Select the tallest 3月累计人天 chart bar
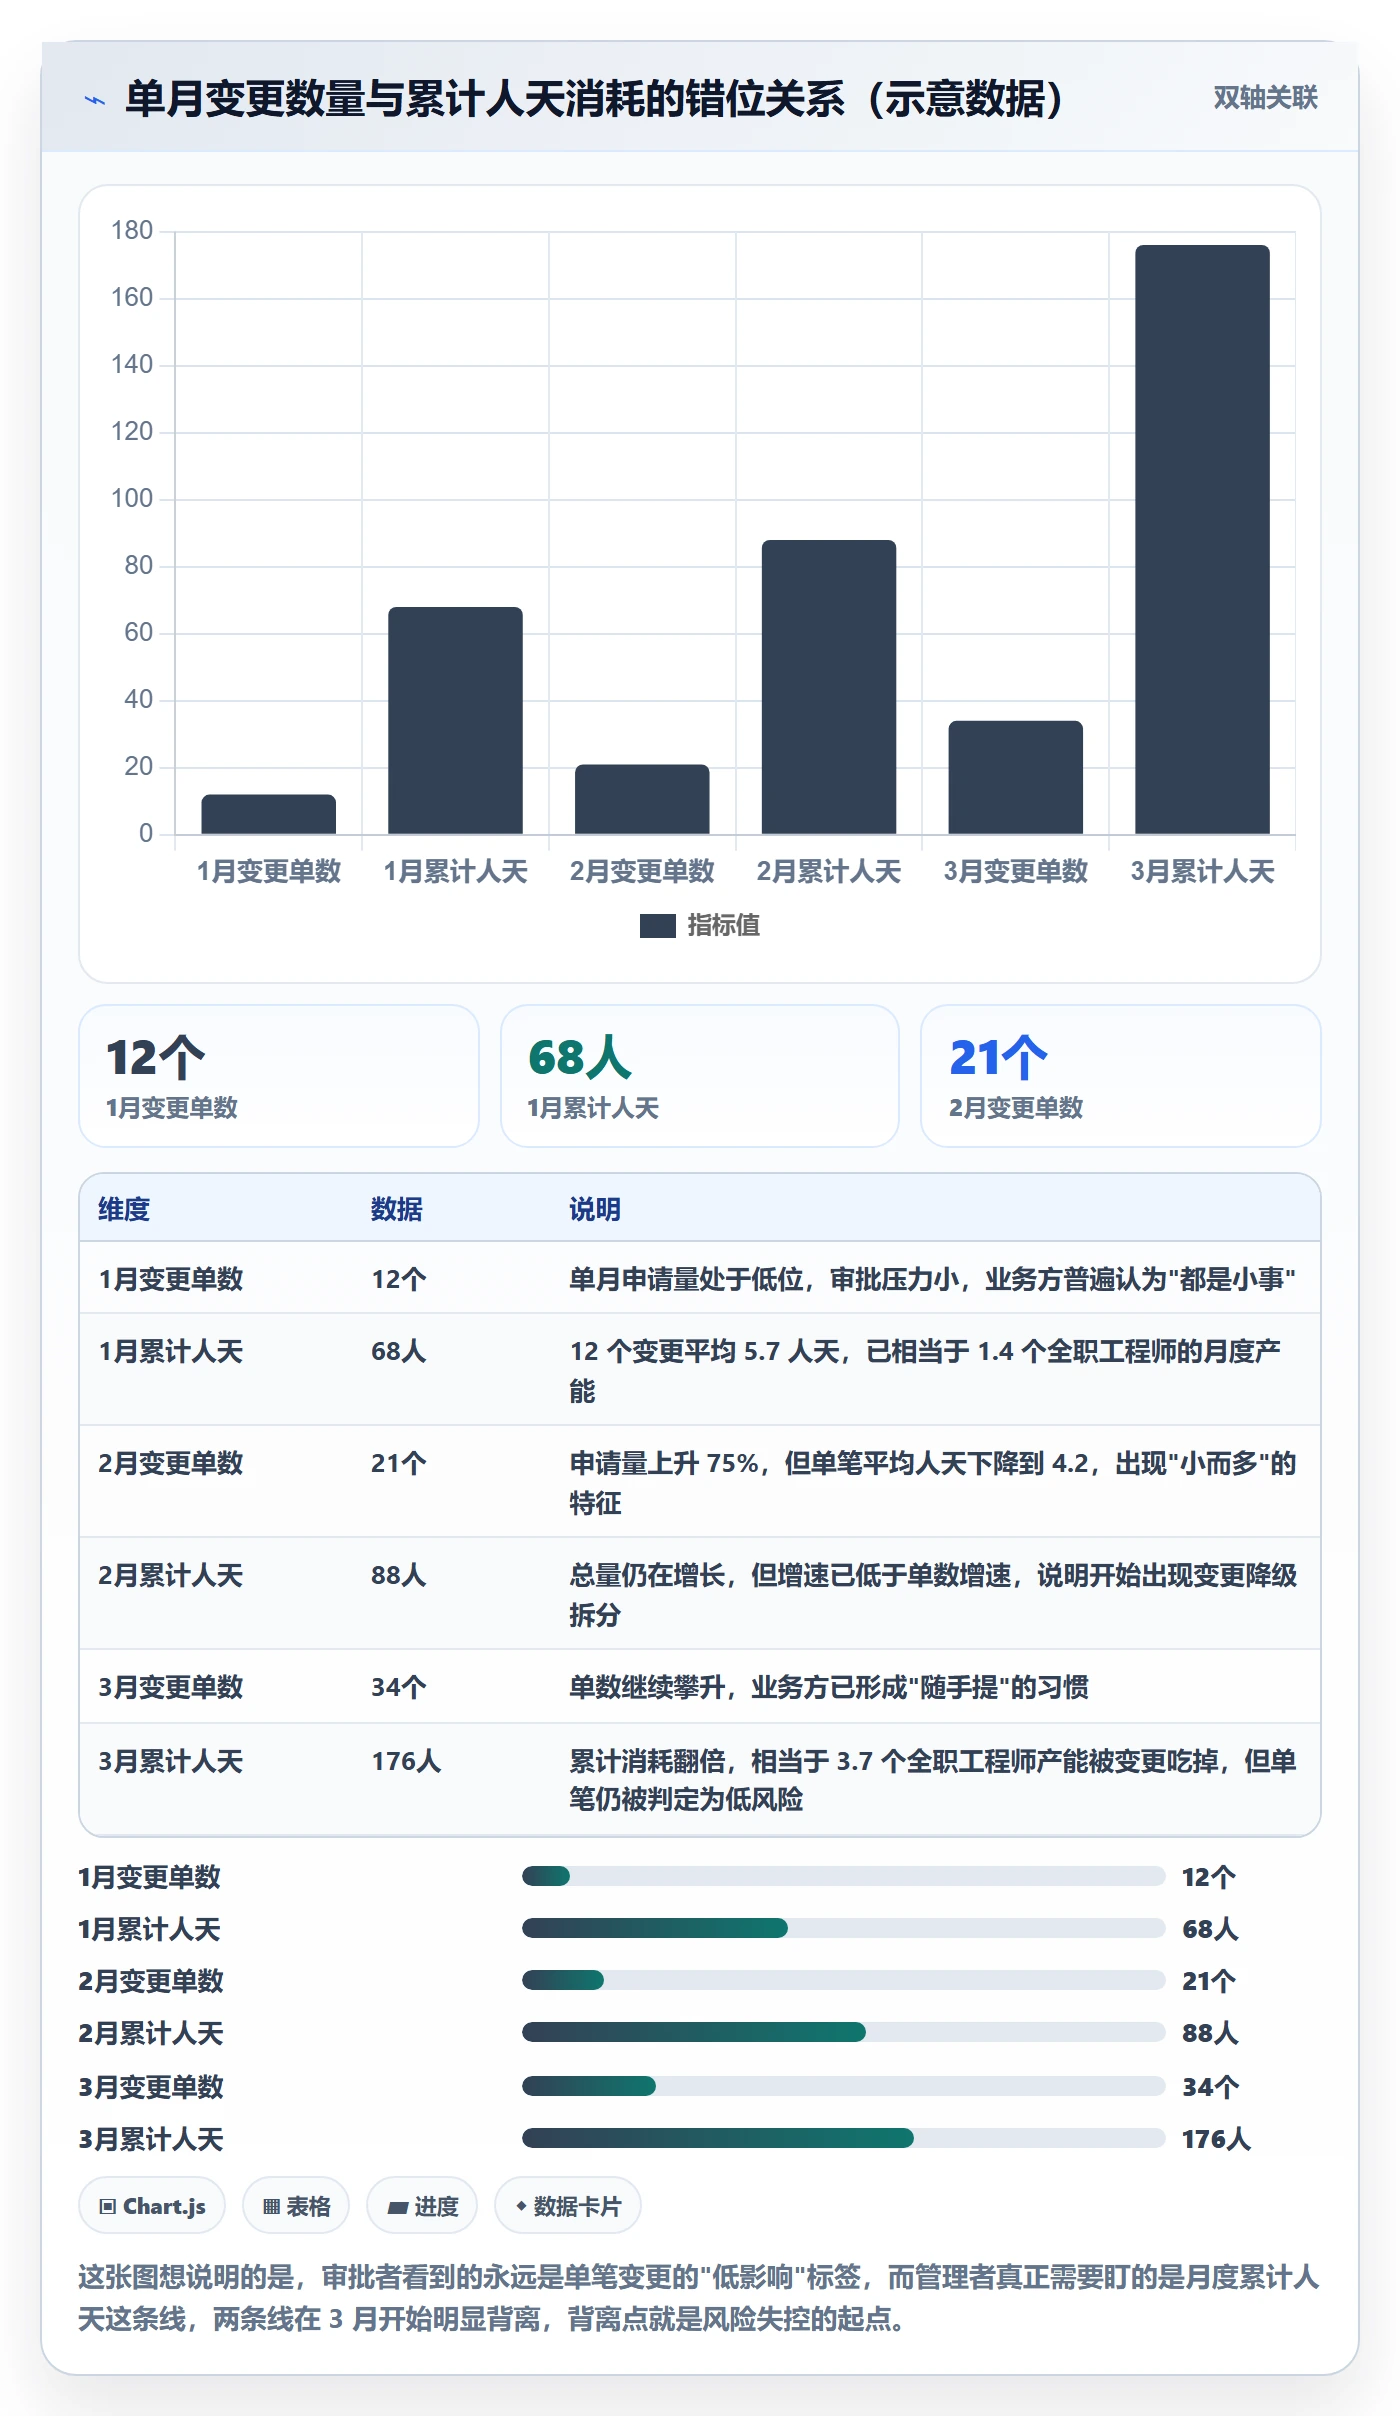Image resolution: width=1400 pixels, height=2416 pixels. coord(1202,540)
